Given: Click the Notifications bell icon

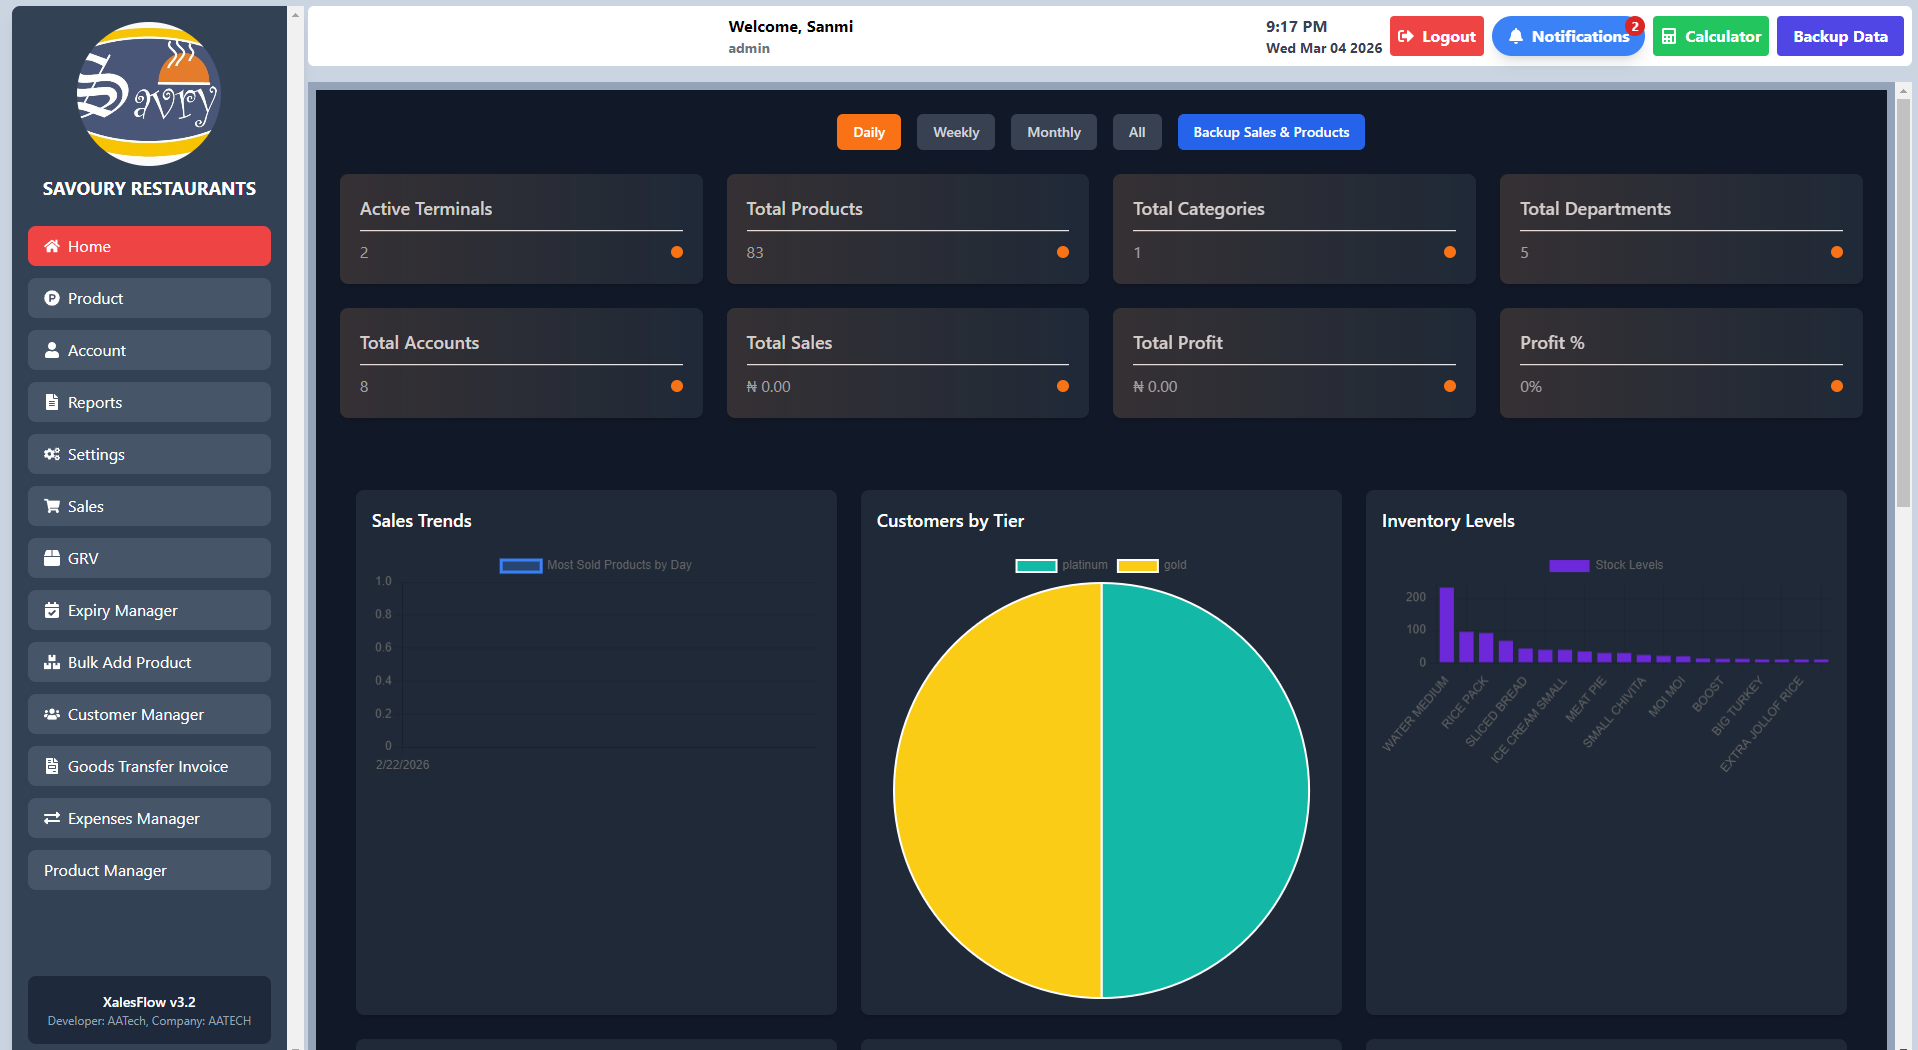Looking at the screenshot, I should point(1517,36).
